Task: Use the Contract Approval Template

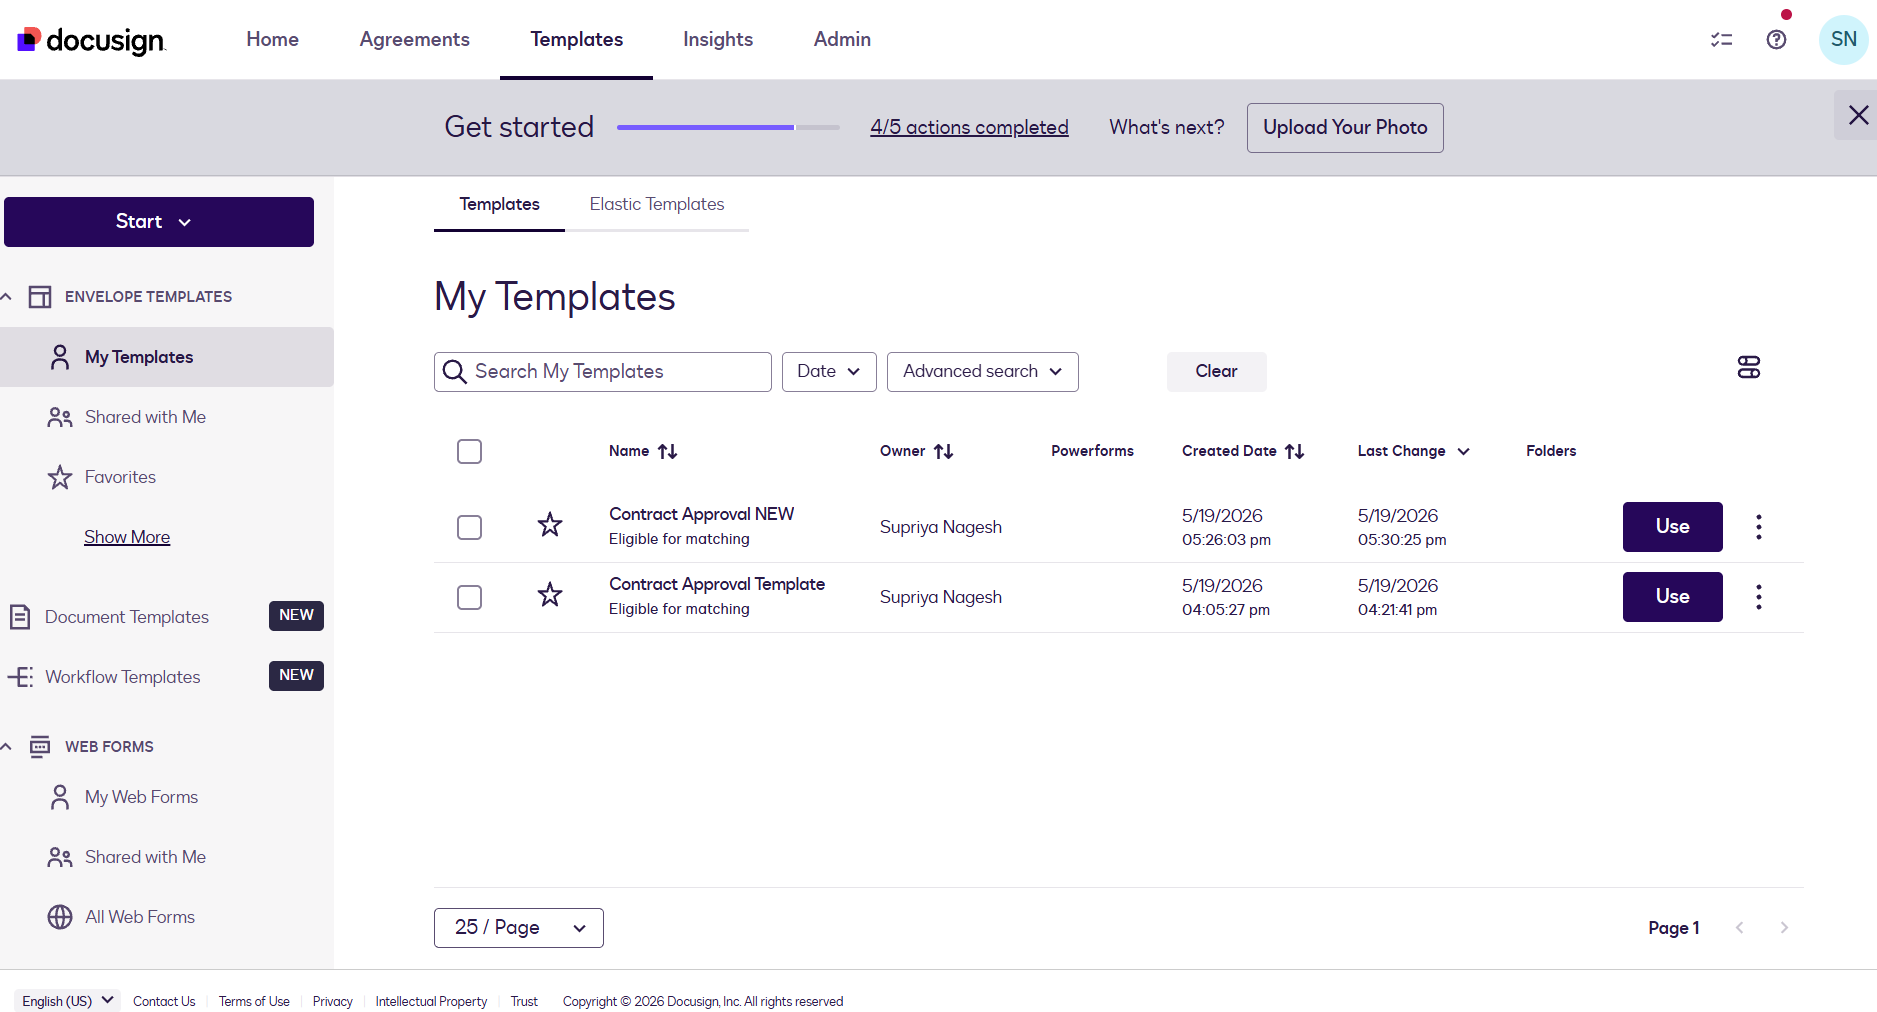Action: click(x=1672, y=597)
